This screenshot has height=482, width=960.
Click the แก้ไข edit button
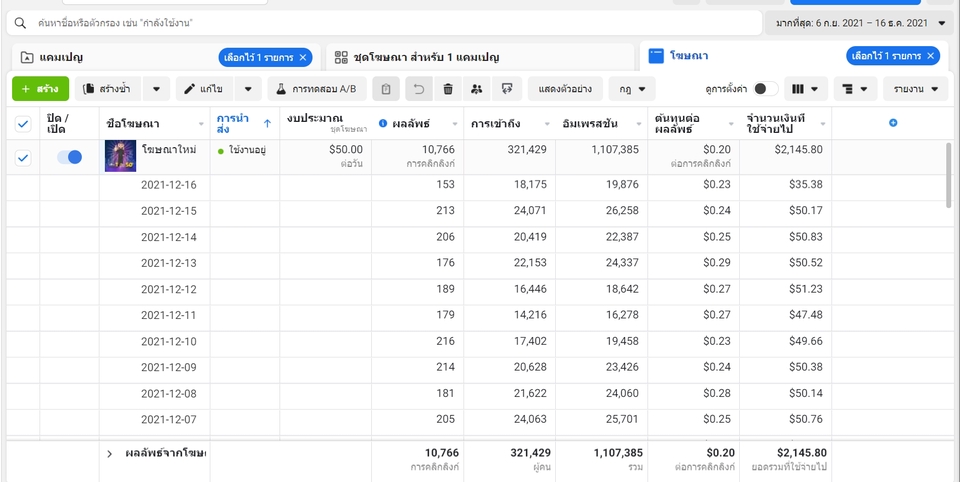pyautogui.click(x=206, y=89)
